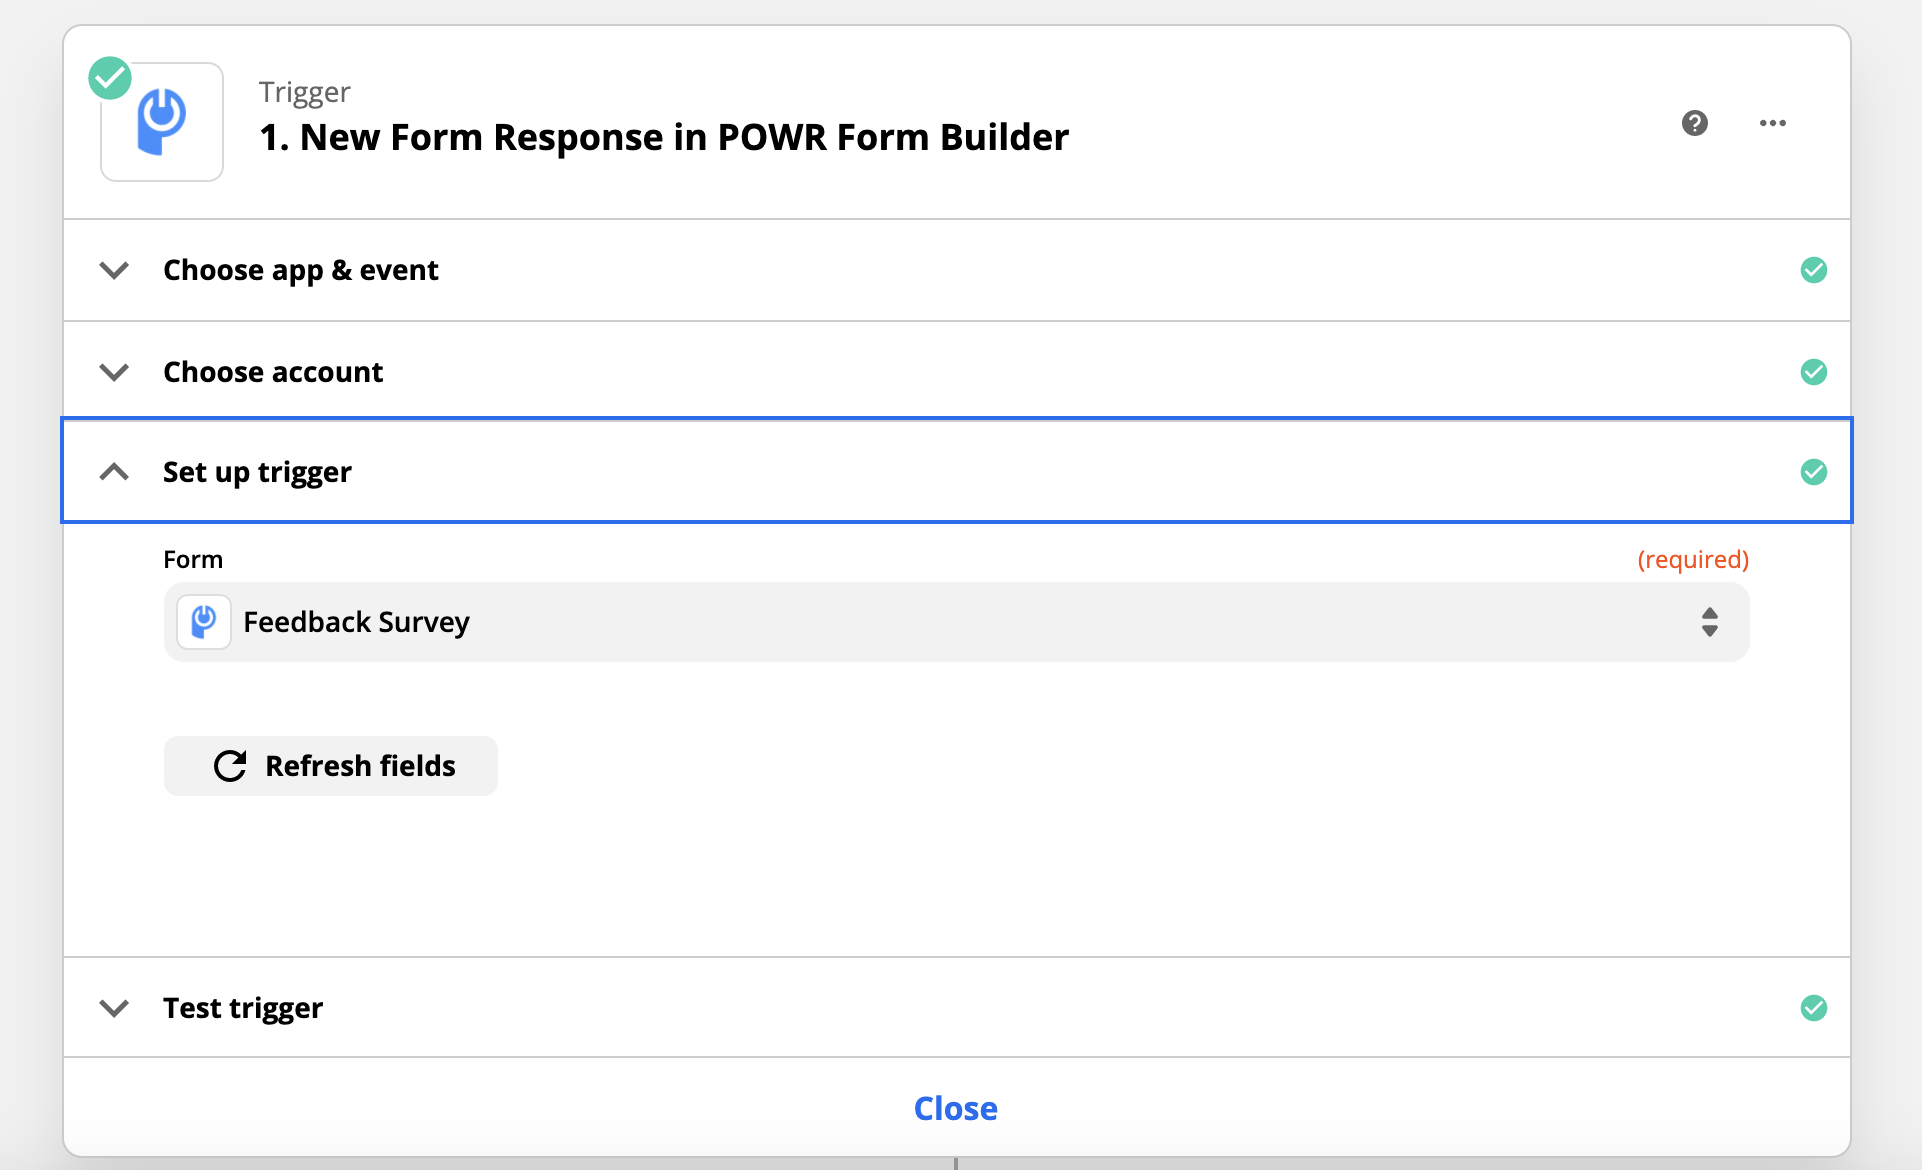Click the step title New Form Response
Screen dimensions: 1922x1170
click(x=664, y=137)
